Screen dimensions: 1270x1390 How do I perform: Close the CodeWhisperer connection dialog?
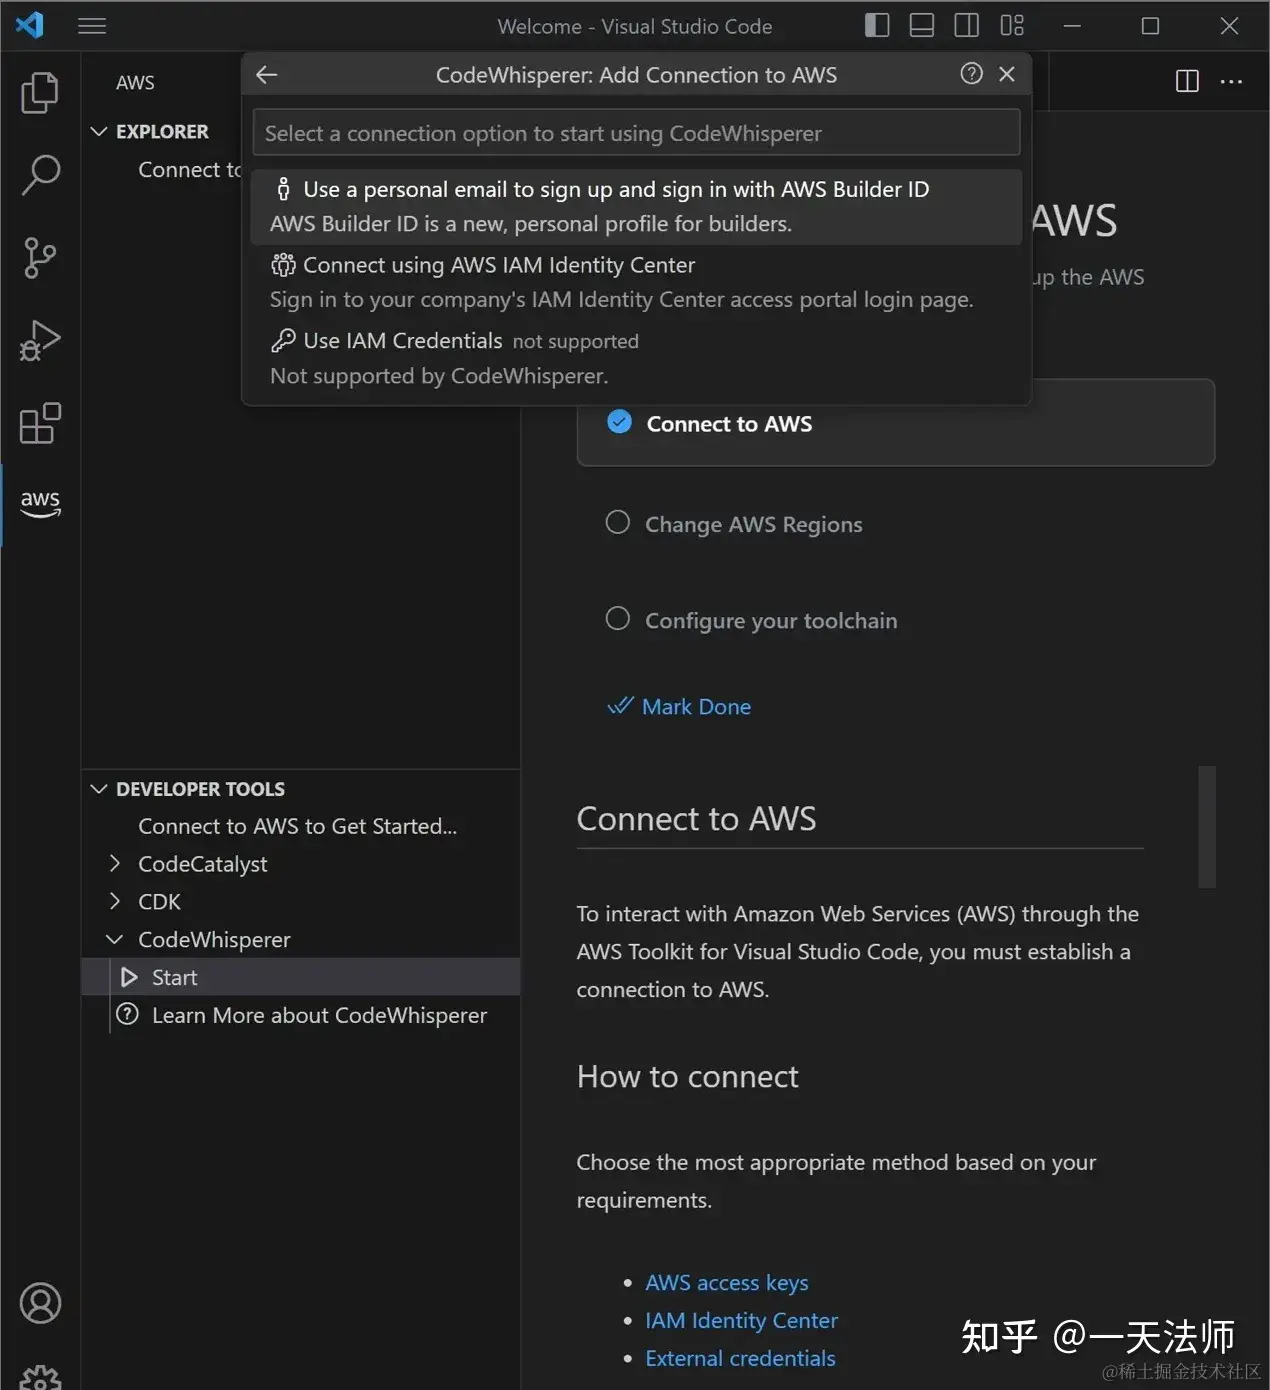tap(1007, 74)
